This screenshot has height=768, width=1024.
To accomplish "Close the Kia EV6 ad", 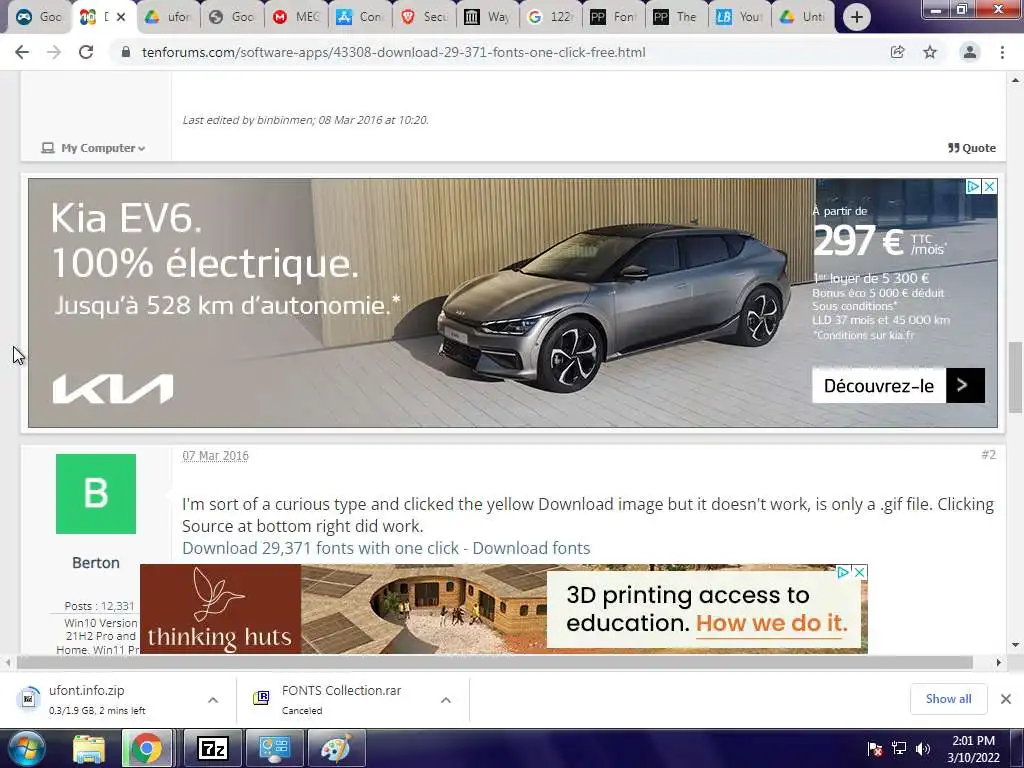I will 989,187.
